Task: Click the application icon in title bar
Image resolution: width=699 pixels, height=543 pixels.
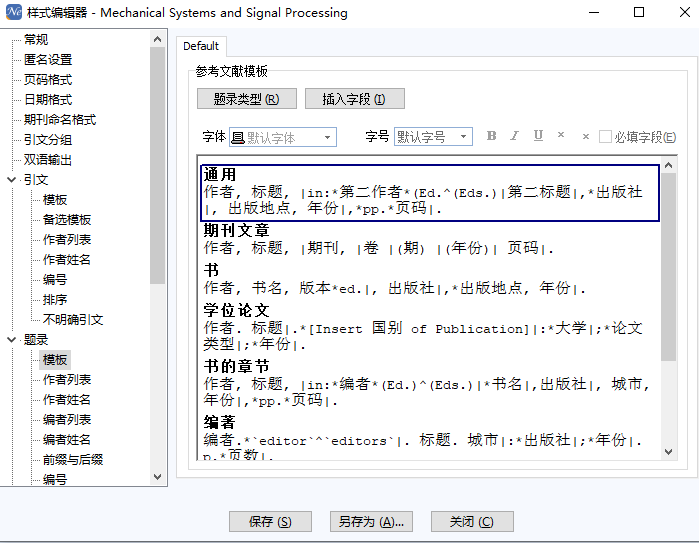Action: (x=13, y=13)
